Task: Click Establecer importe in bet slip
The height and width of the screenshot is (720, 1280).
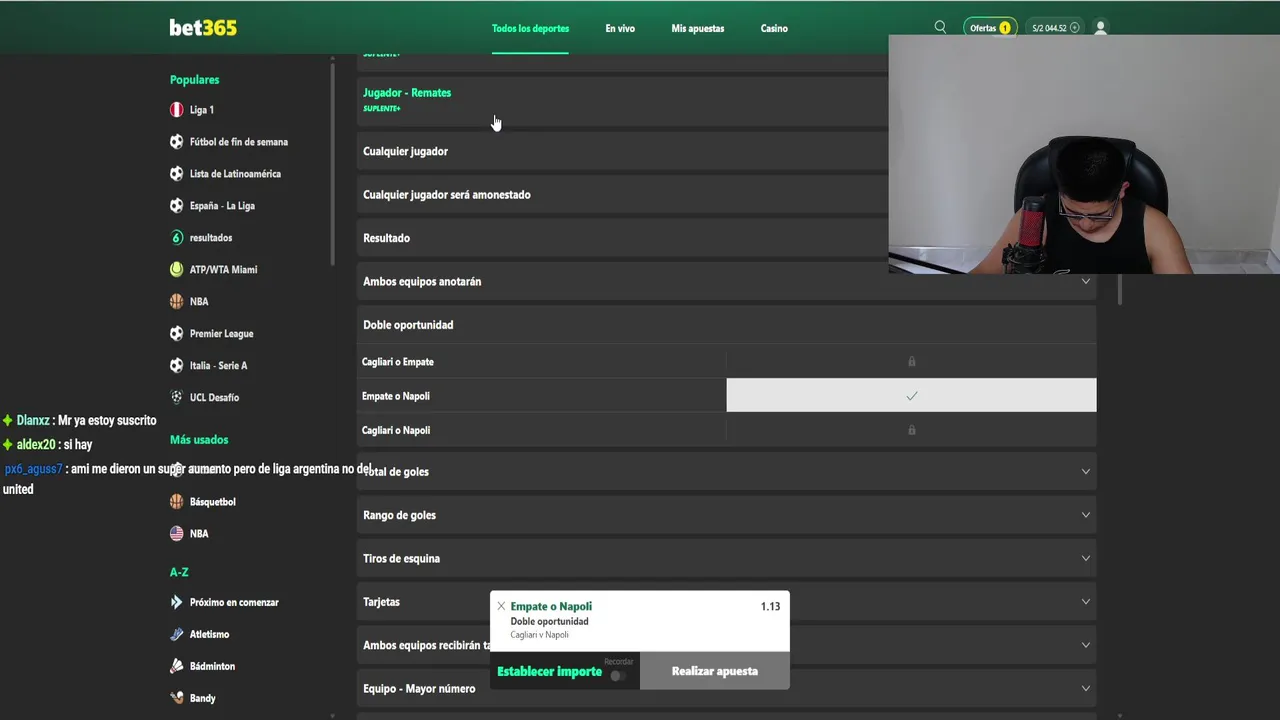Action: (x=549, y=672)
